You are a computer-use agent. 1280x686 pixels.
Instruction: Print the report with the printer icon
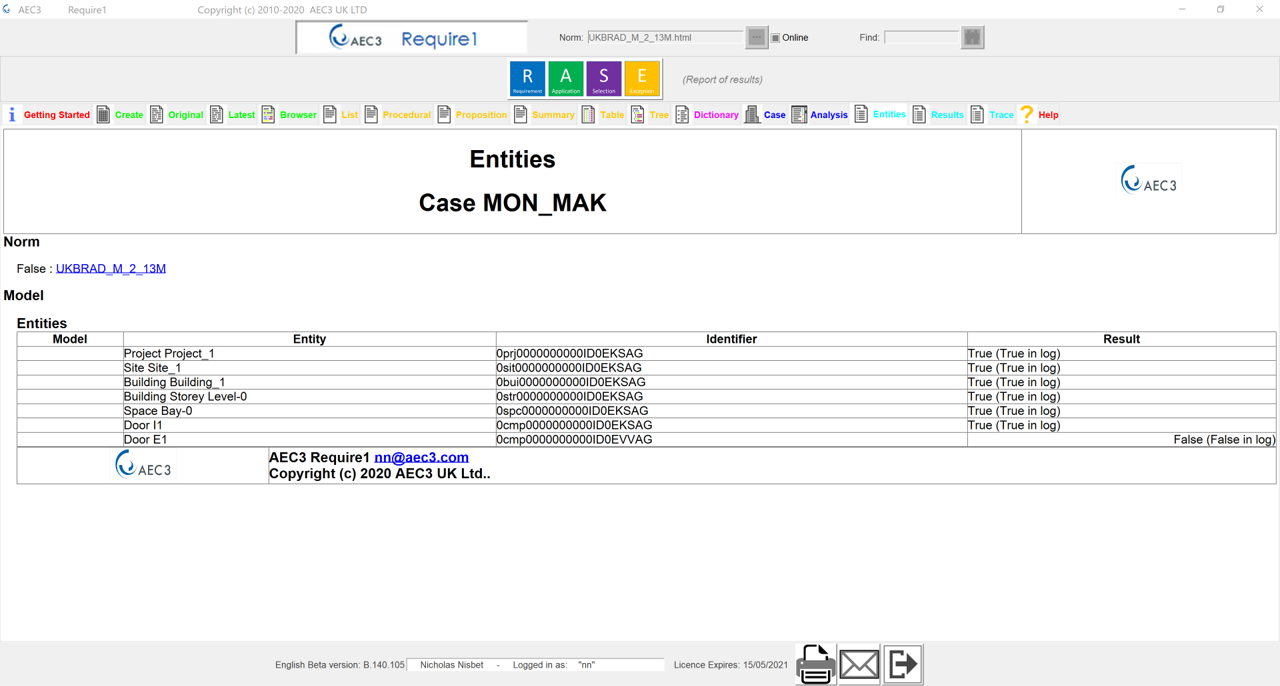815,664
